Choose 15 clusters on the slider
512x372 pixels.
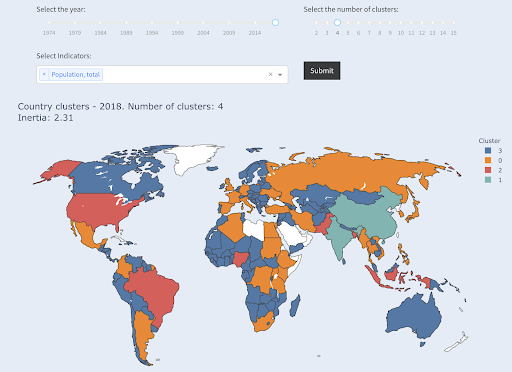coord(453,23)
